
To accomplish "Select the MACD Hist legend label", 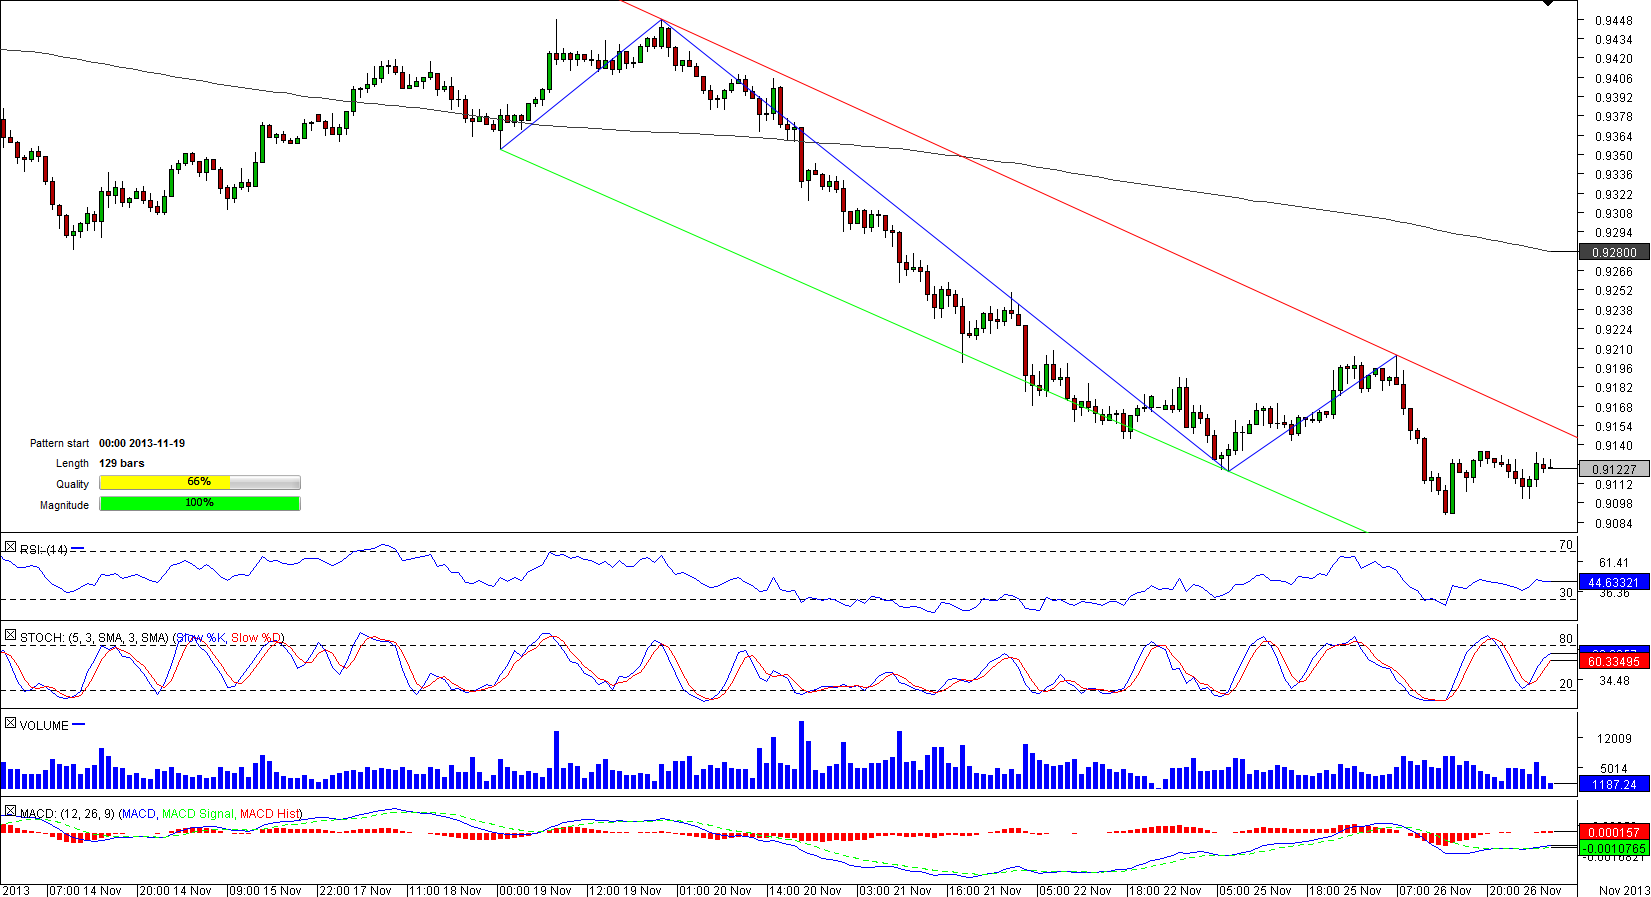I will click(x=270, y=814).
